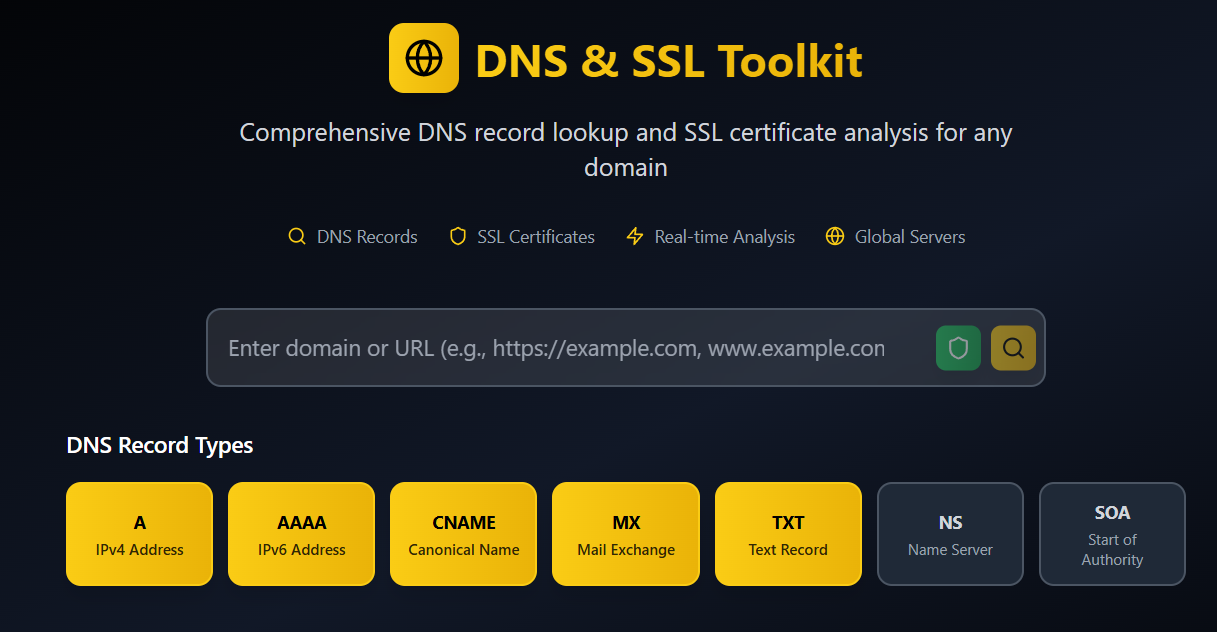Run SSL check with green shield button
This screenshot has width=1217, height=632.
958,348
